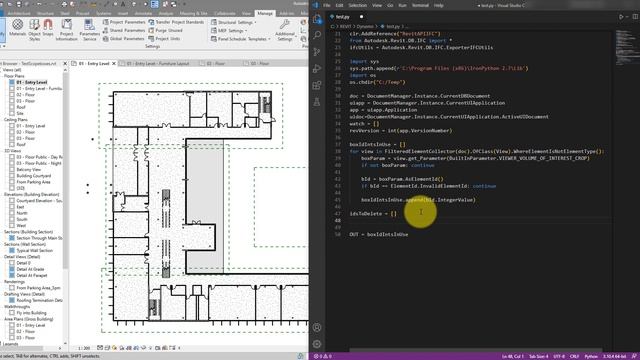
Task: Open Manage gear icon in VS Code
Action: pyautogui.click(x=317, y=344)
